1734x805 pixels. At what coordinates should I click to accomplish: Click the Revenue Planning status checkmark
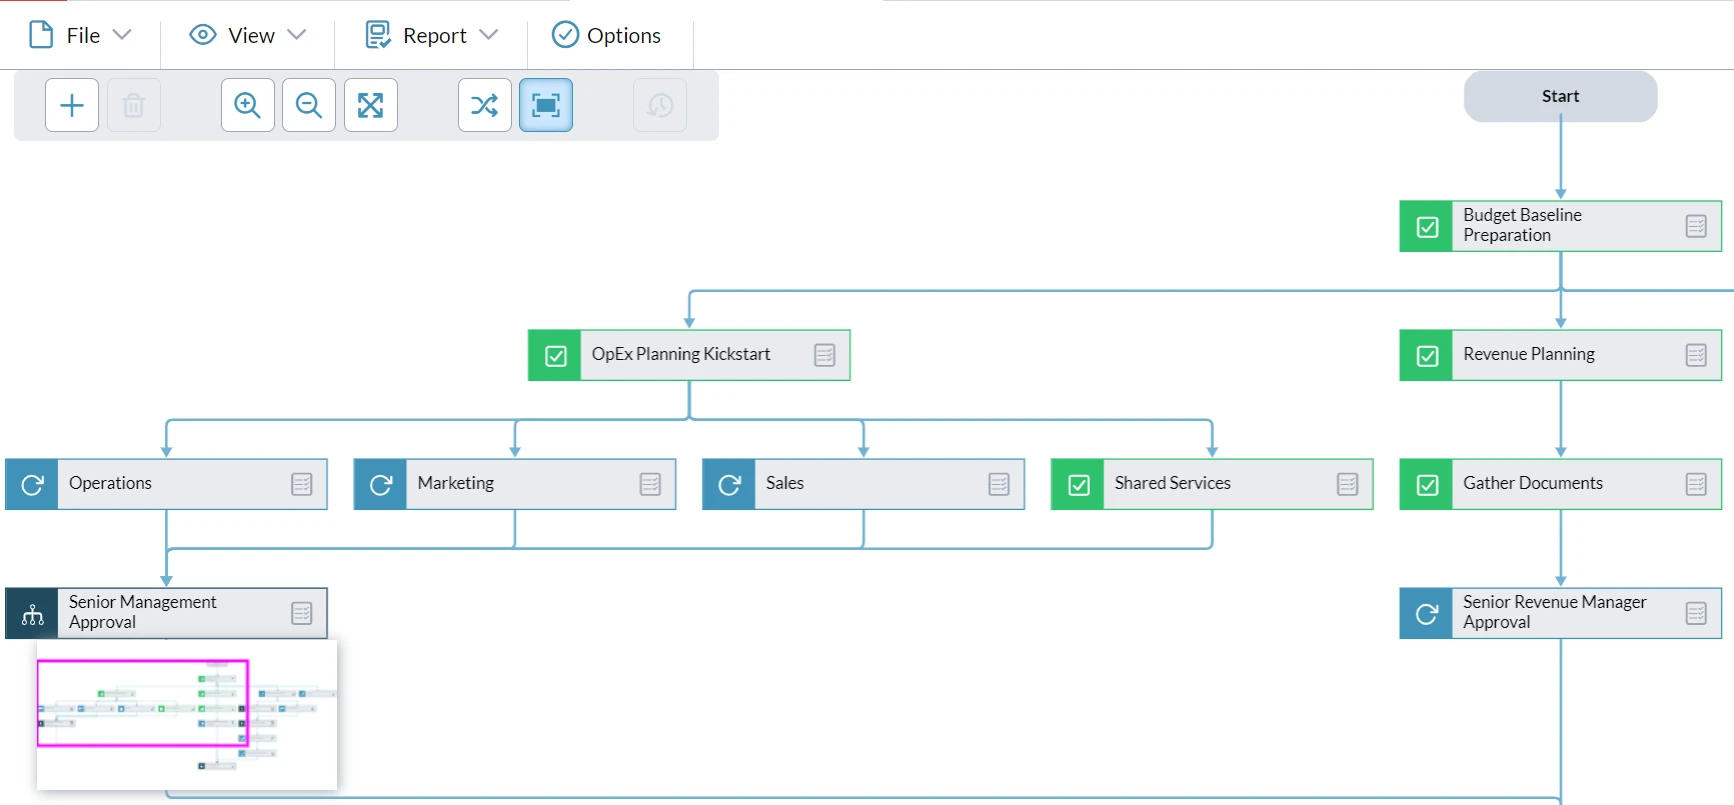tap(1427, 356)
